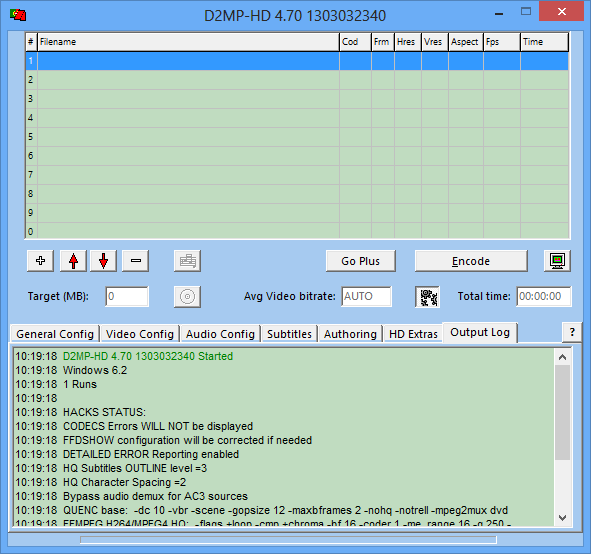Click the Frm column header
Viewport: 591px width, 554px height.
point(383,42)
